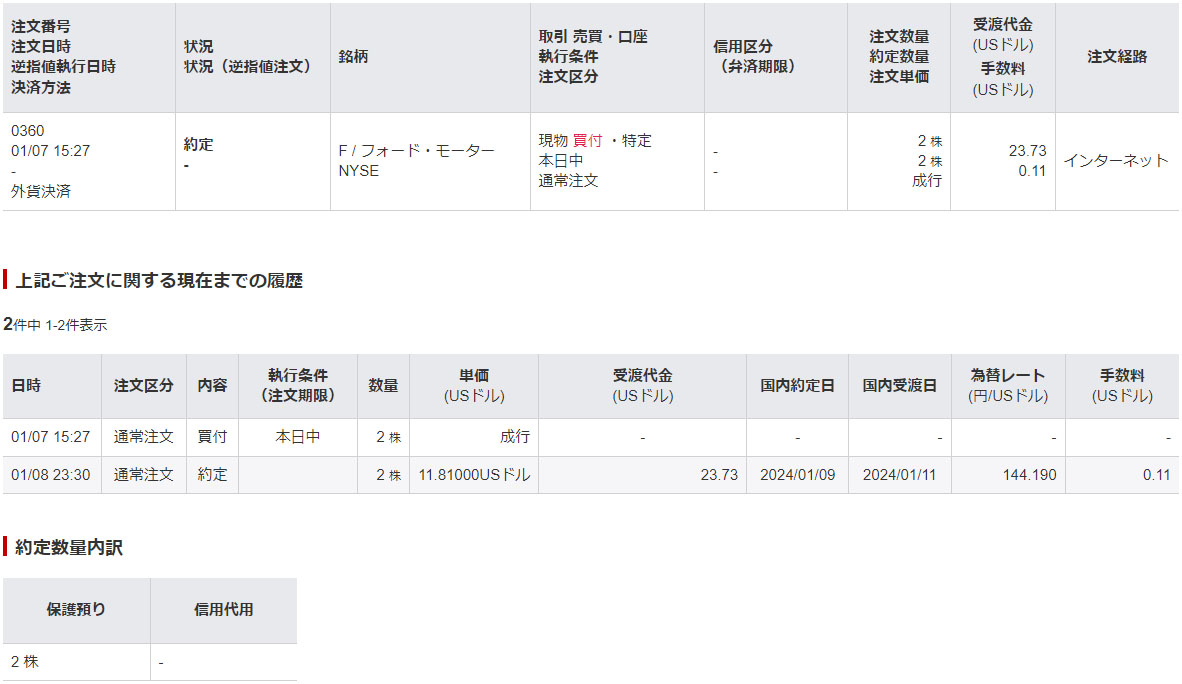The image size is (1182, 684).
Task: Click the 2024/01/11 domestic settlement date
Action: [899, 475]
